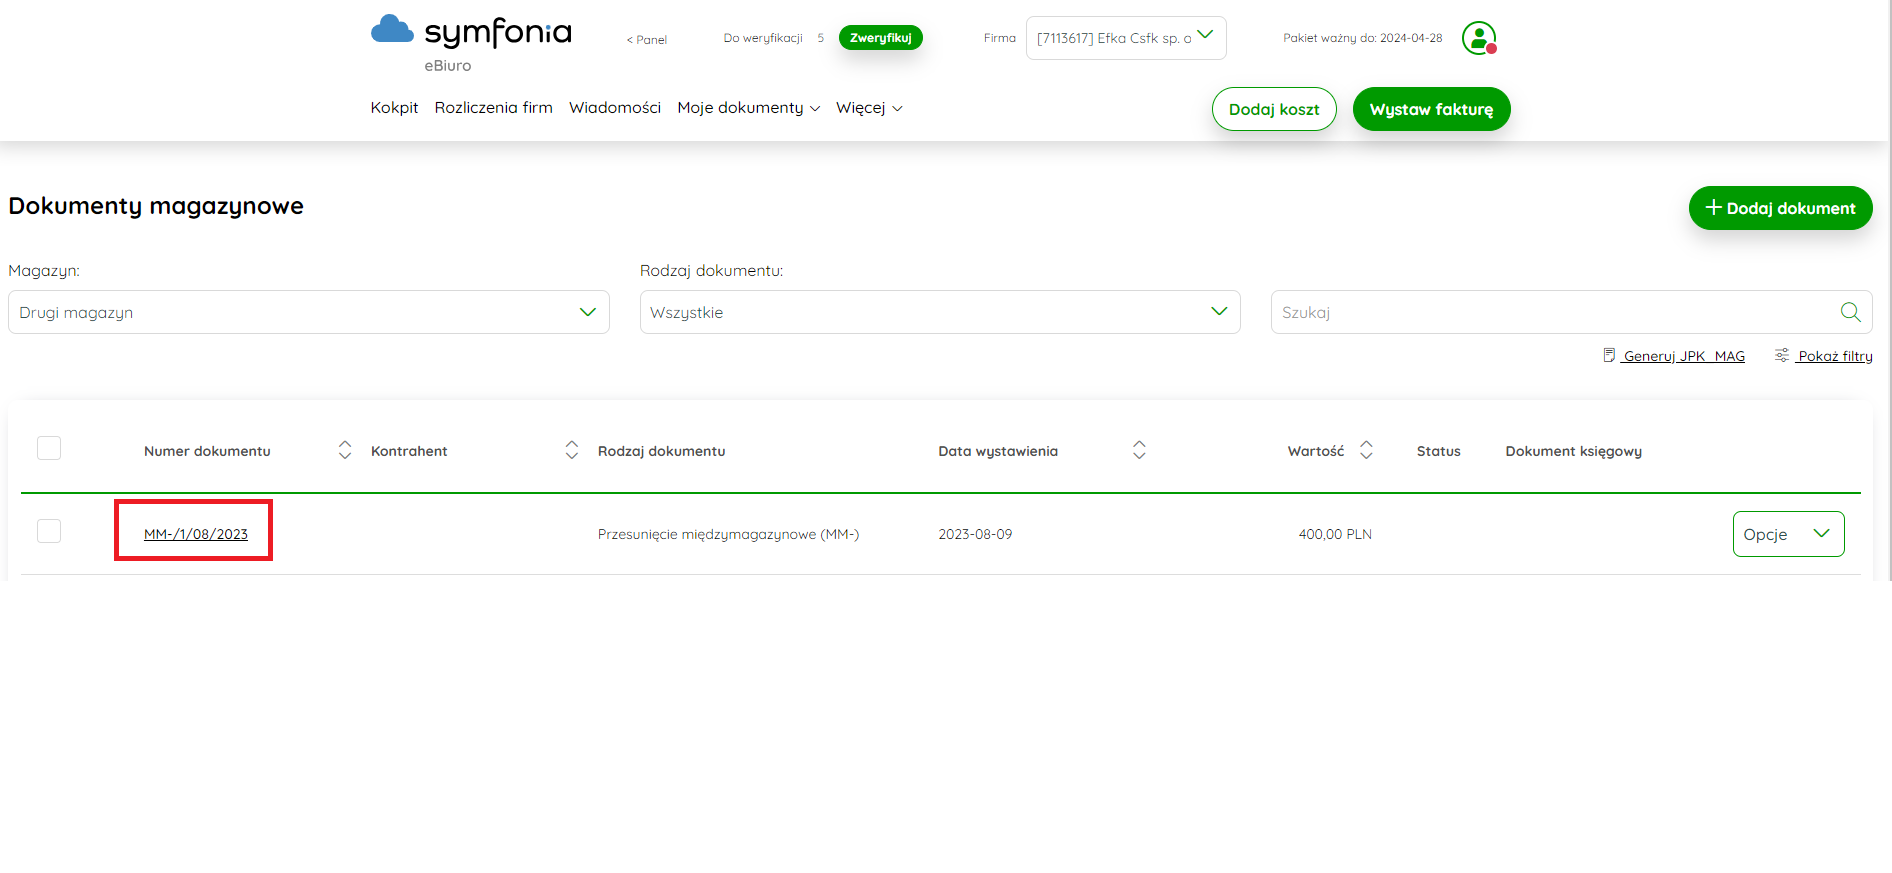Open document link MM-/1/08/2023
The image size is (1892, 873).
196,534
